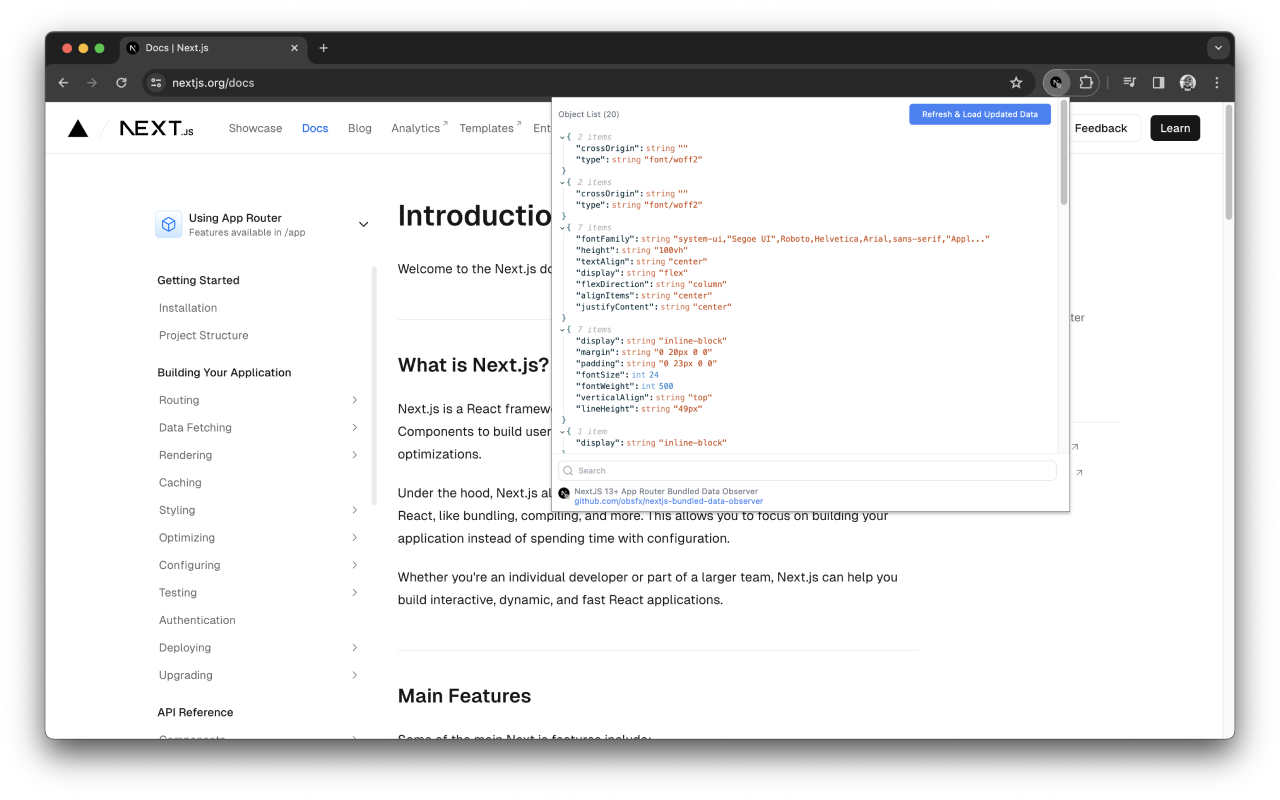
Task: Open the Blog nav item
Action: [x=360, y=128]
